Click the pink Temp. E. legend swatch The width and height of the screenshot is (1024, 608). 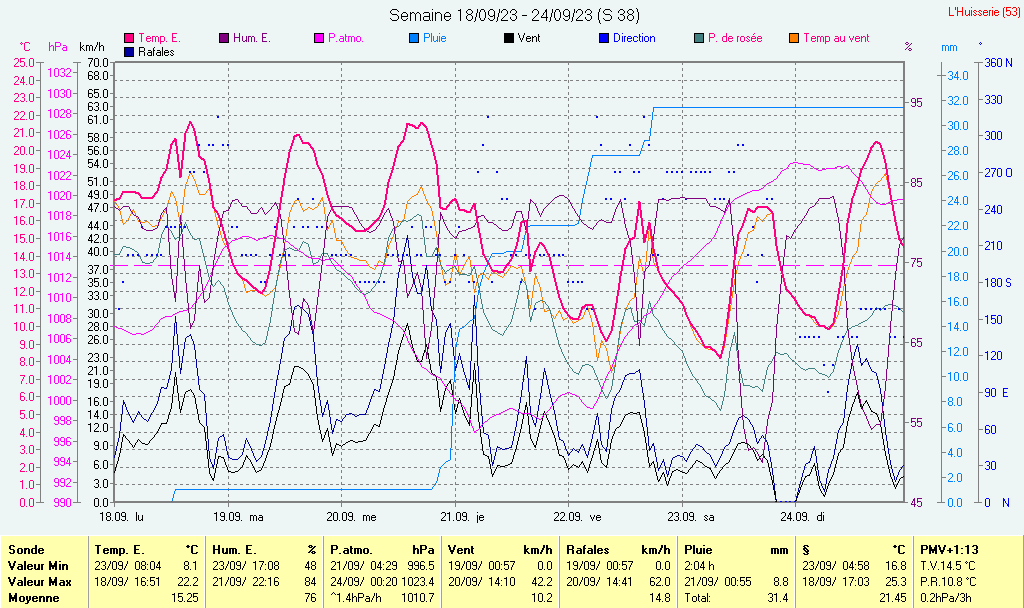point(129,39)
